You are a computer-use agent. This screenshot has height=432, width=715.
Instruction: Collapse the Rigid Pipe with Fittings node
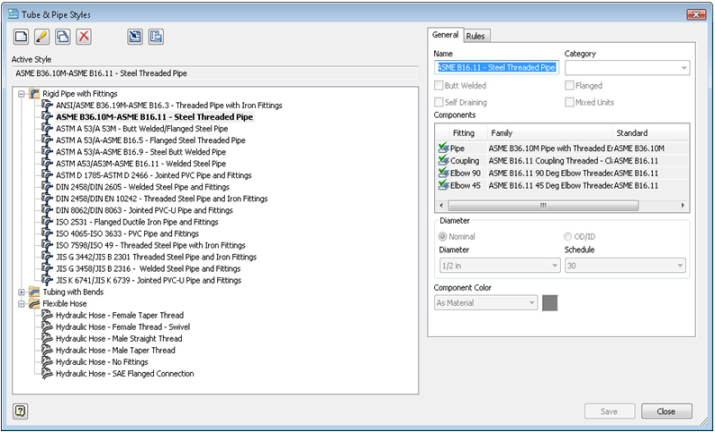tap(21, 94)
